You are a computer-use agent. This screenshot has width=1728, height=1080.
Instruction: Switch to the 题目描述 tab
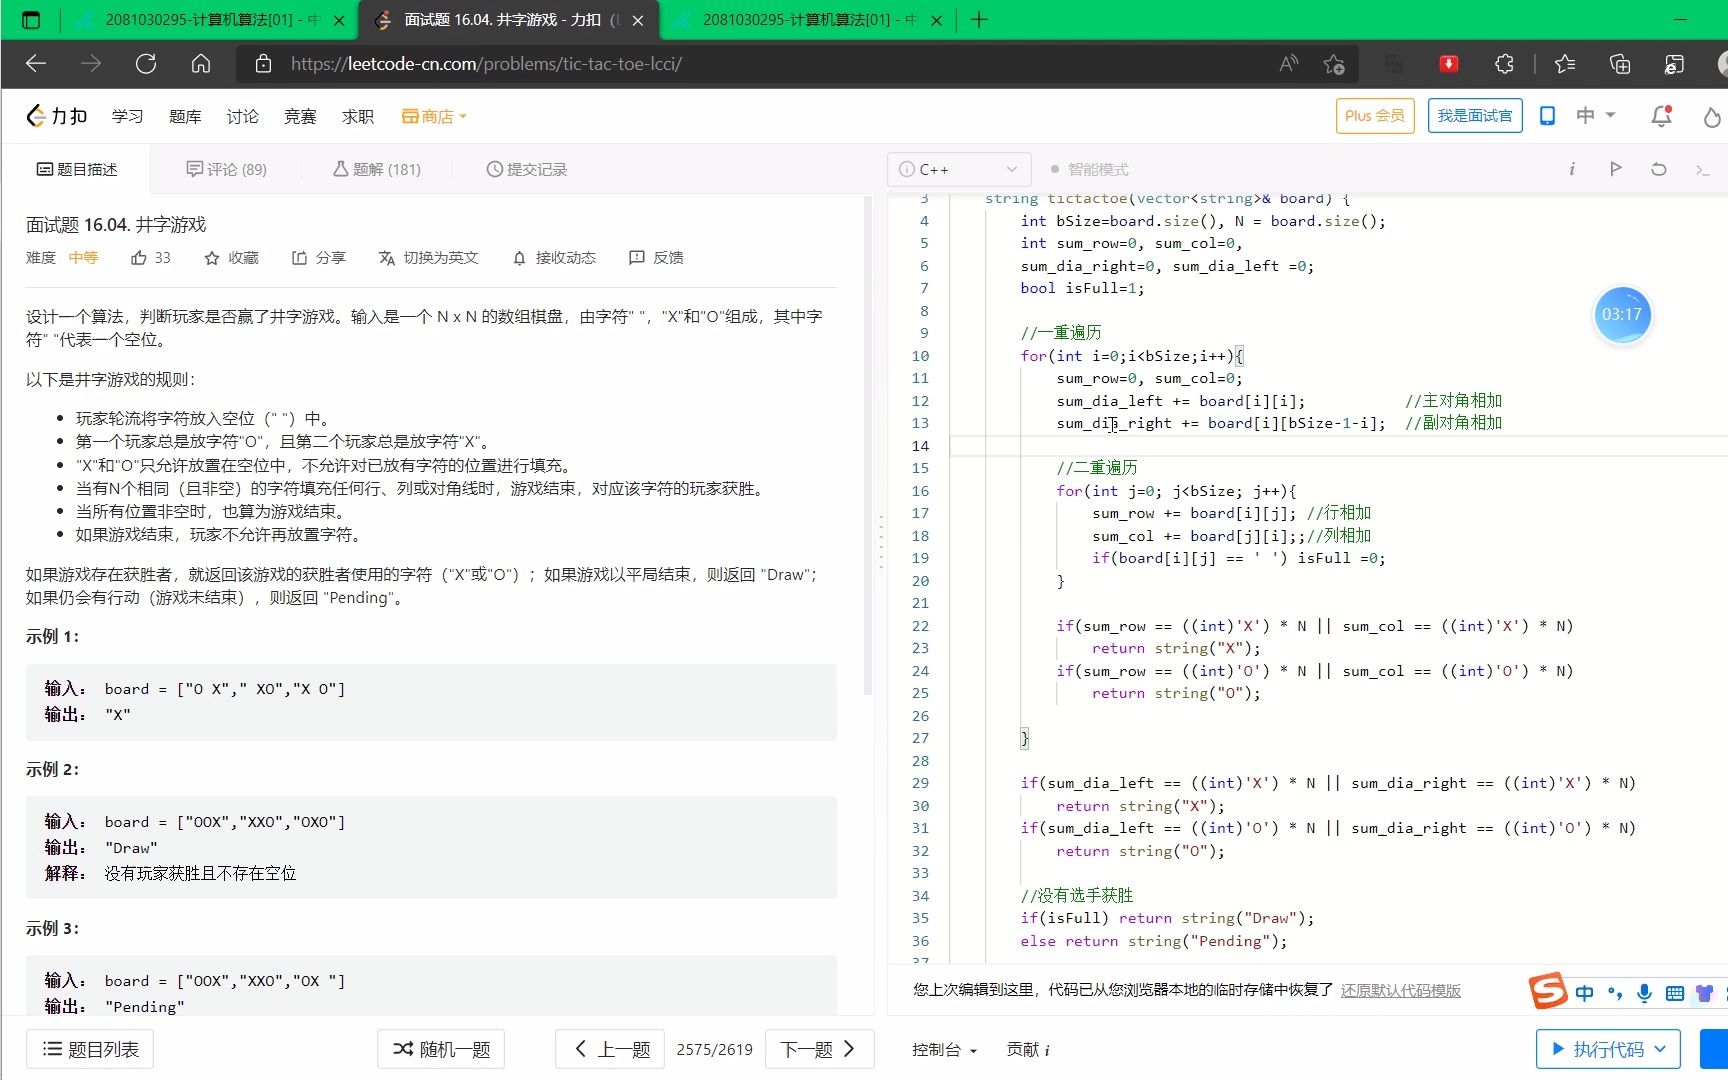(x=77, y=170)
